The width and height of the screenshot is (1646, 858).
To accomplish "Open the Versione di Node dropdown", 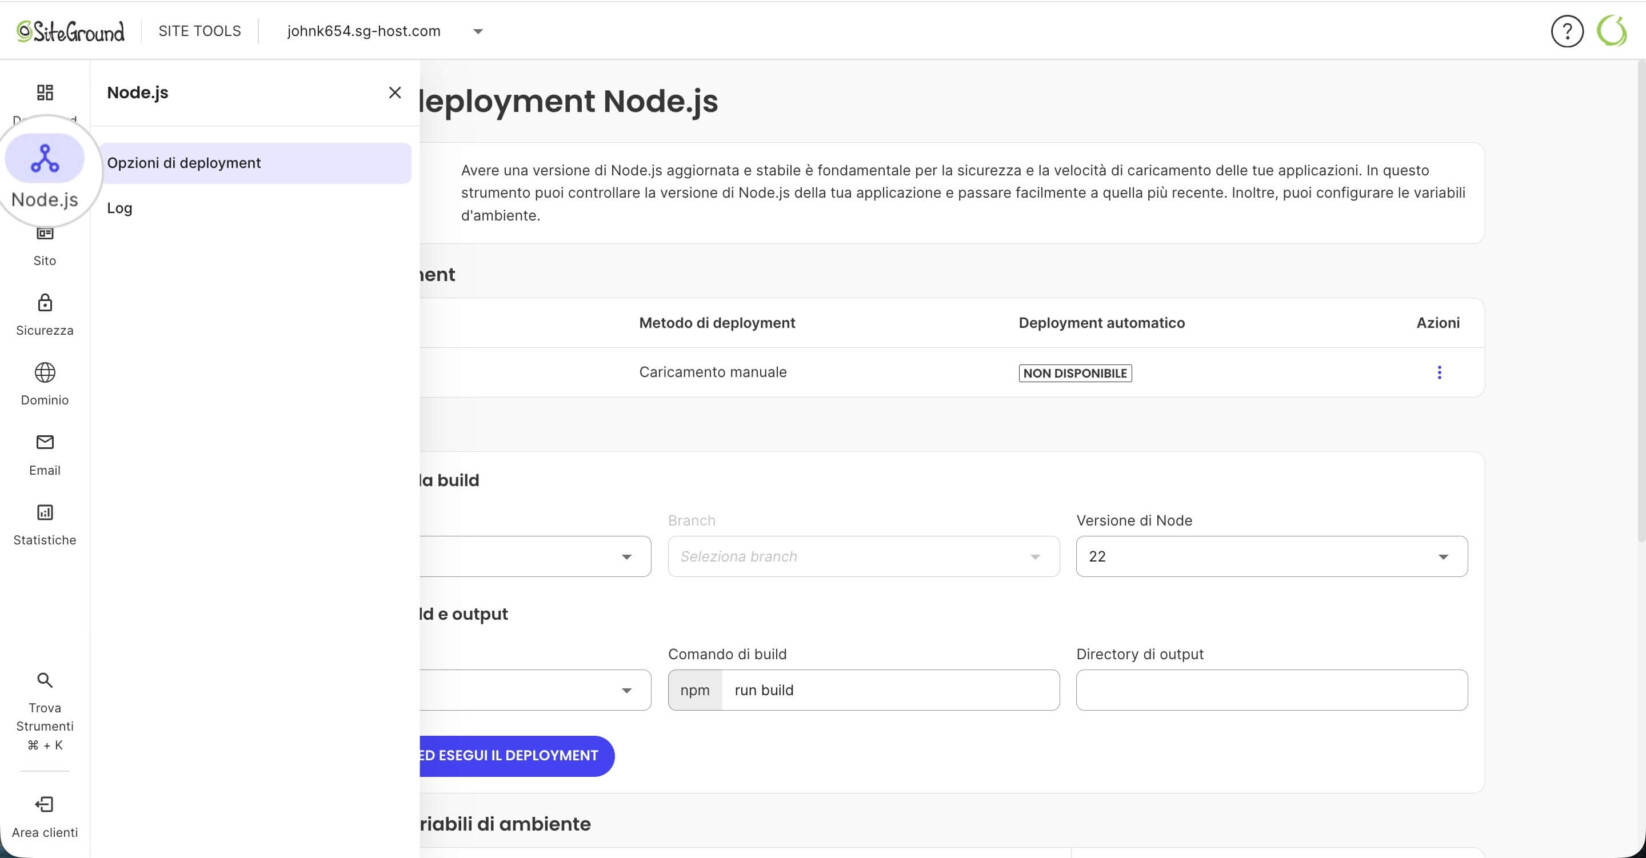I will tap(1271, 556).
